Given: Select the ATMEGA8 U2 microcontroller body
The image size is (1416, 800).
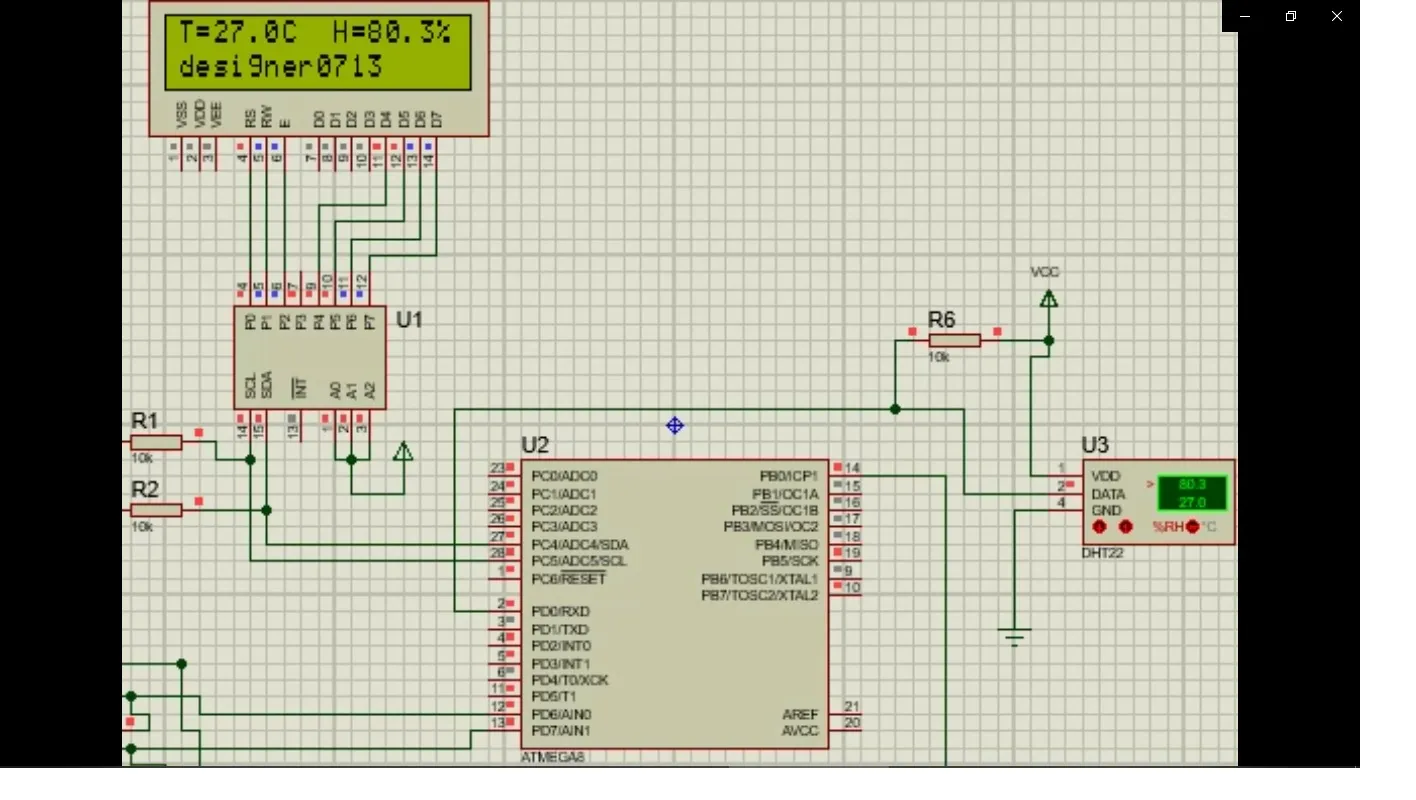Looking at the screenshot, I should 675,640.
